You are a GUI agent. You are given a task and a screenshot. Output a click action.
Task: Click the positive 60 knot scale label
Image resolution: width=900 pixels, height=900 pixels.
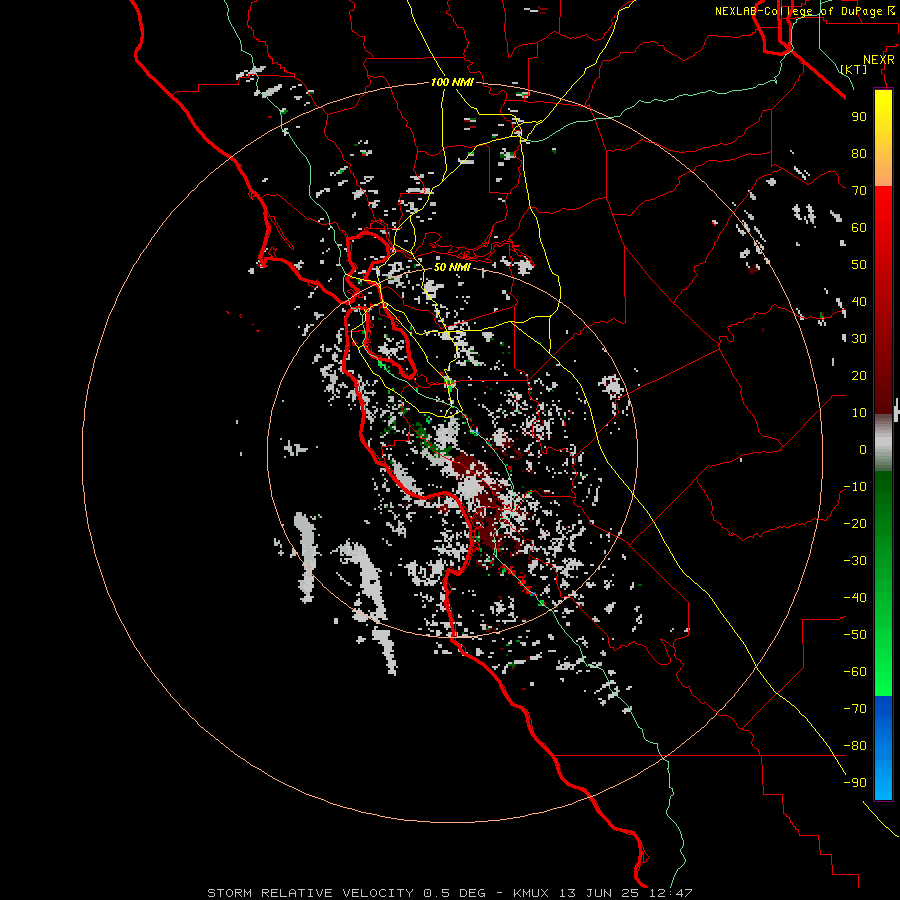tap(859, 227)
